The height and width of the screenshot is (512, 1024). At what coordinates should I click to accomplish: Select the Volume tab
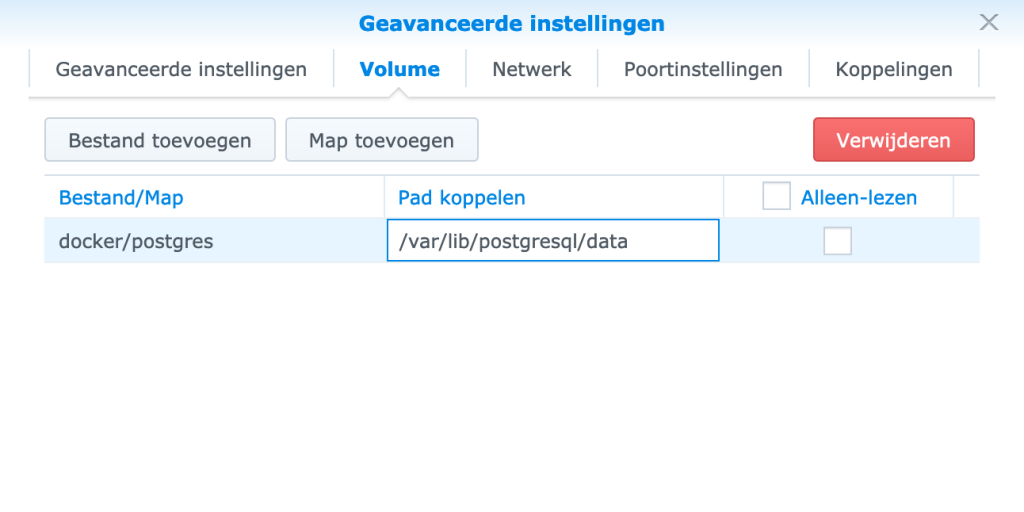400,69
